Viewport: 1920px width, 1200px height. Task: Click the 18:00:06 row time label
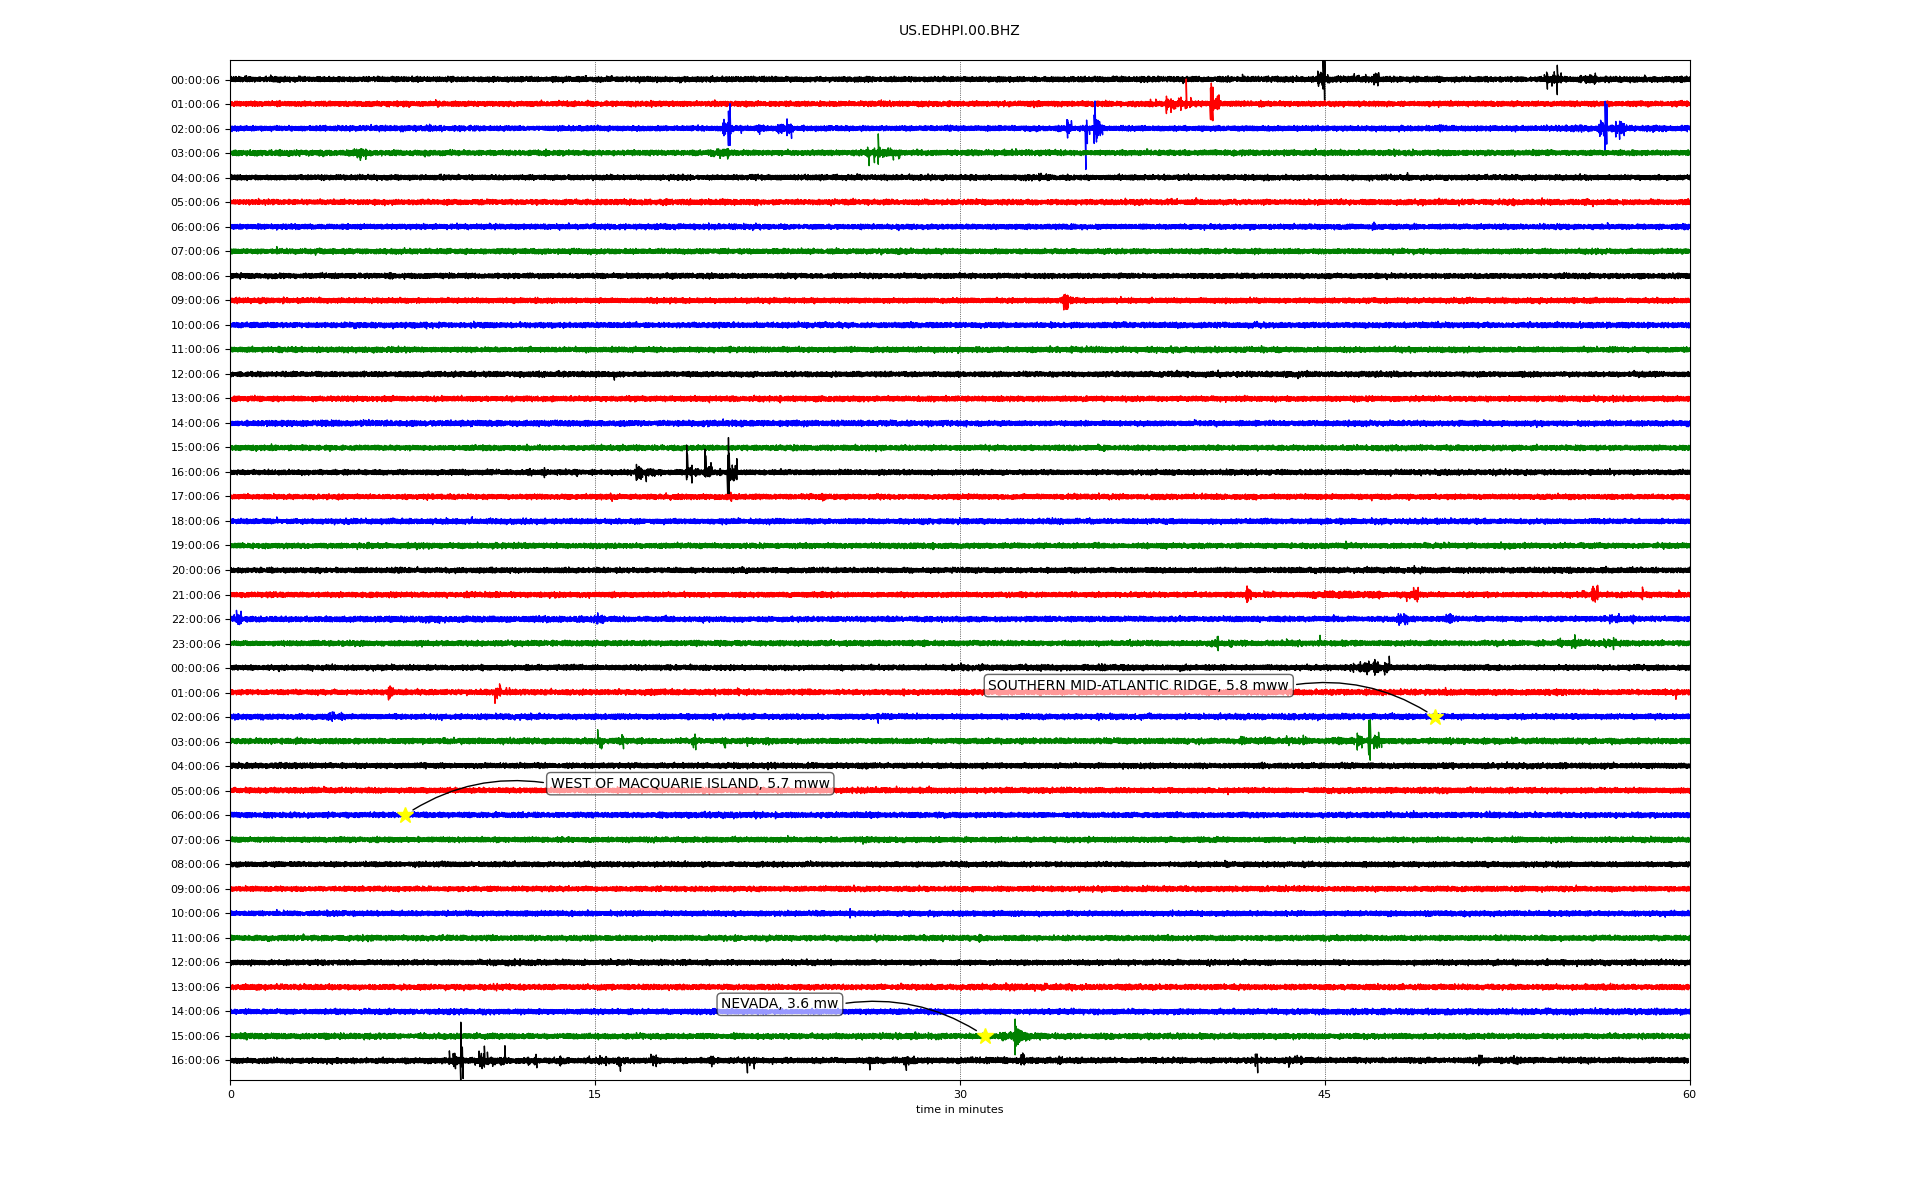pos(195,522)
